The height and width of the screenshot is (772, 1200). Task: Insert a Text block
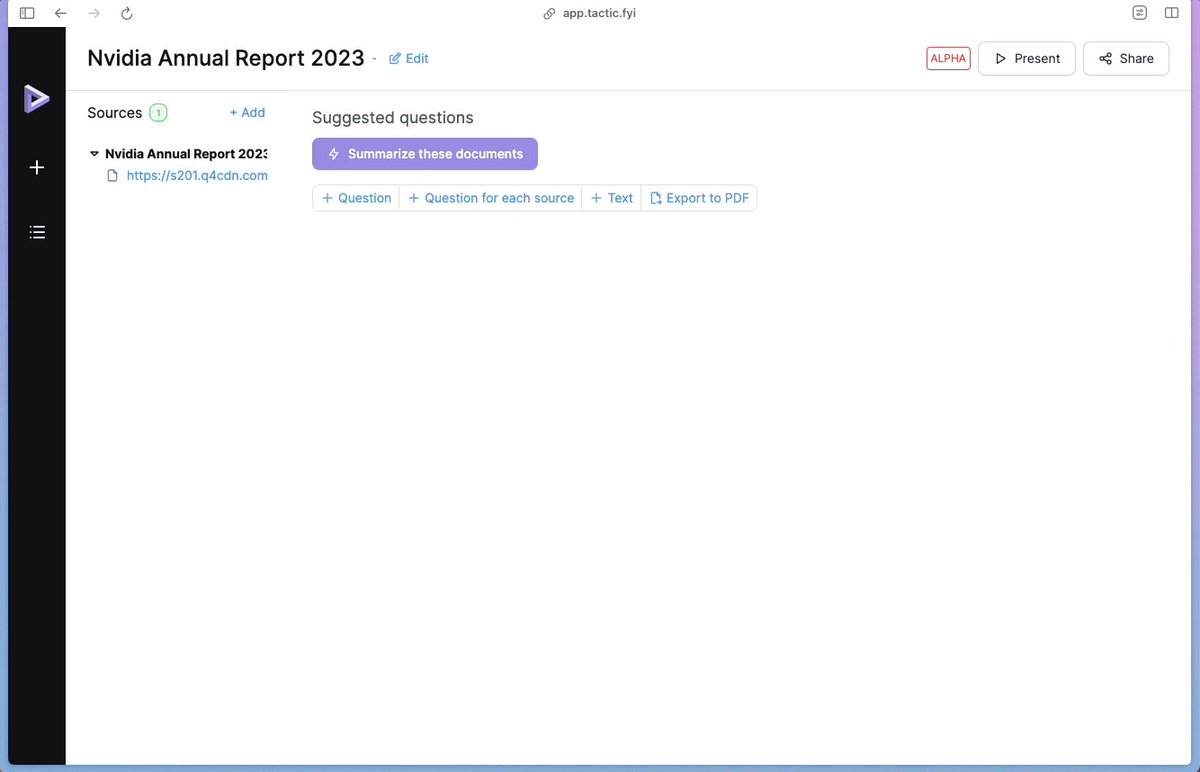coord(612,198)
